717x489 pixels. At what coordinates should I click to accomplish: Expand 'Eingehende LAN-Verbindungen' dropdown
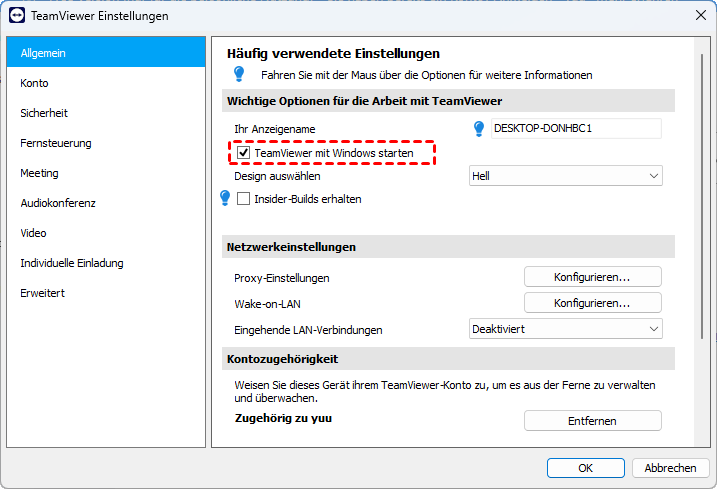pos(566,328)
